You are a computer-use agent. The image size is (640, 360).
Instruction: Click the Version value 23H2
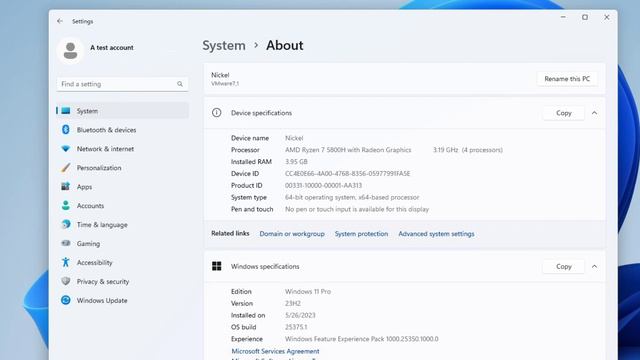coord(293,303)
